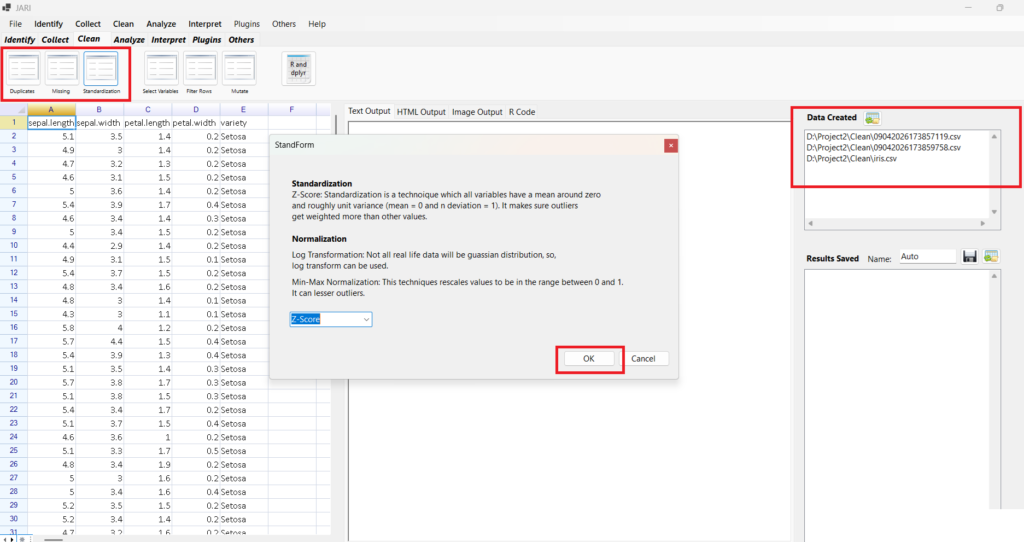Close the StandForm dialog with red X

pos(670,145)
